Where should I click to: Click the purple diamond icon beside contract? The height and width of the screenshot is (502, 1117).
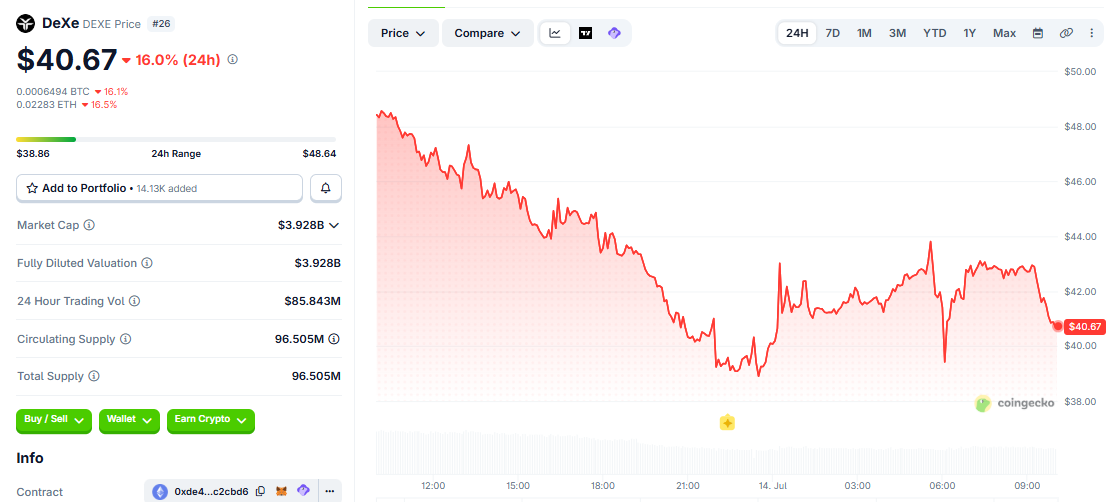click(303, 491)
